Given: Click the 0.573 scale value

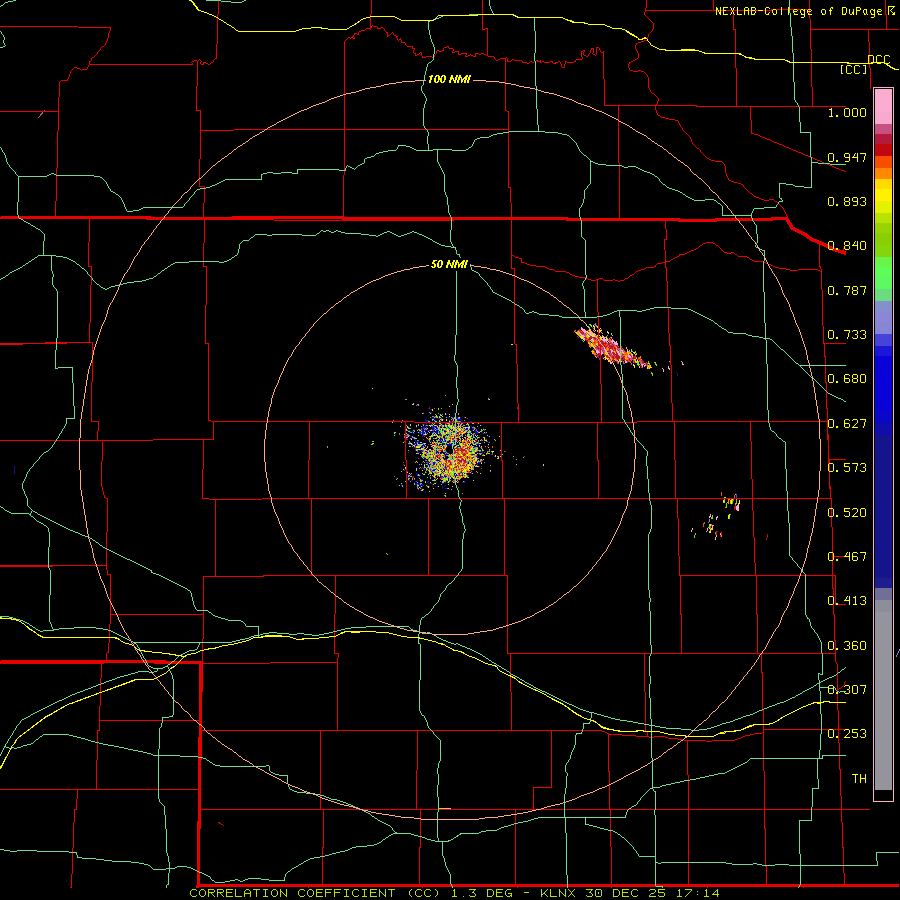Looking at the screenshot, I should [847, 467].
